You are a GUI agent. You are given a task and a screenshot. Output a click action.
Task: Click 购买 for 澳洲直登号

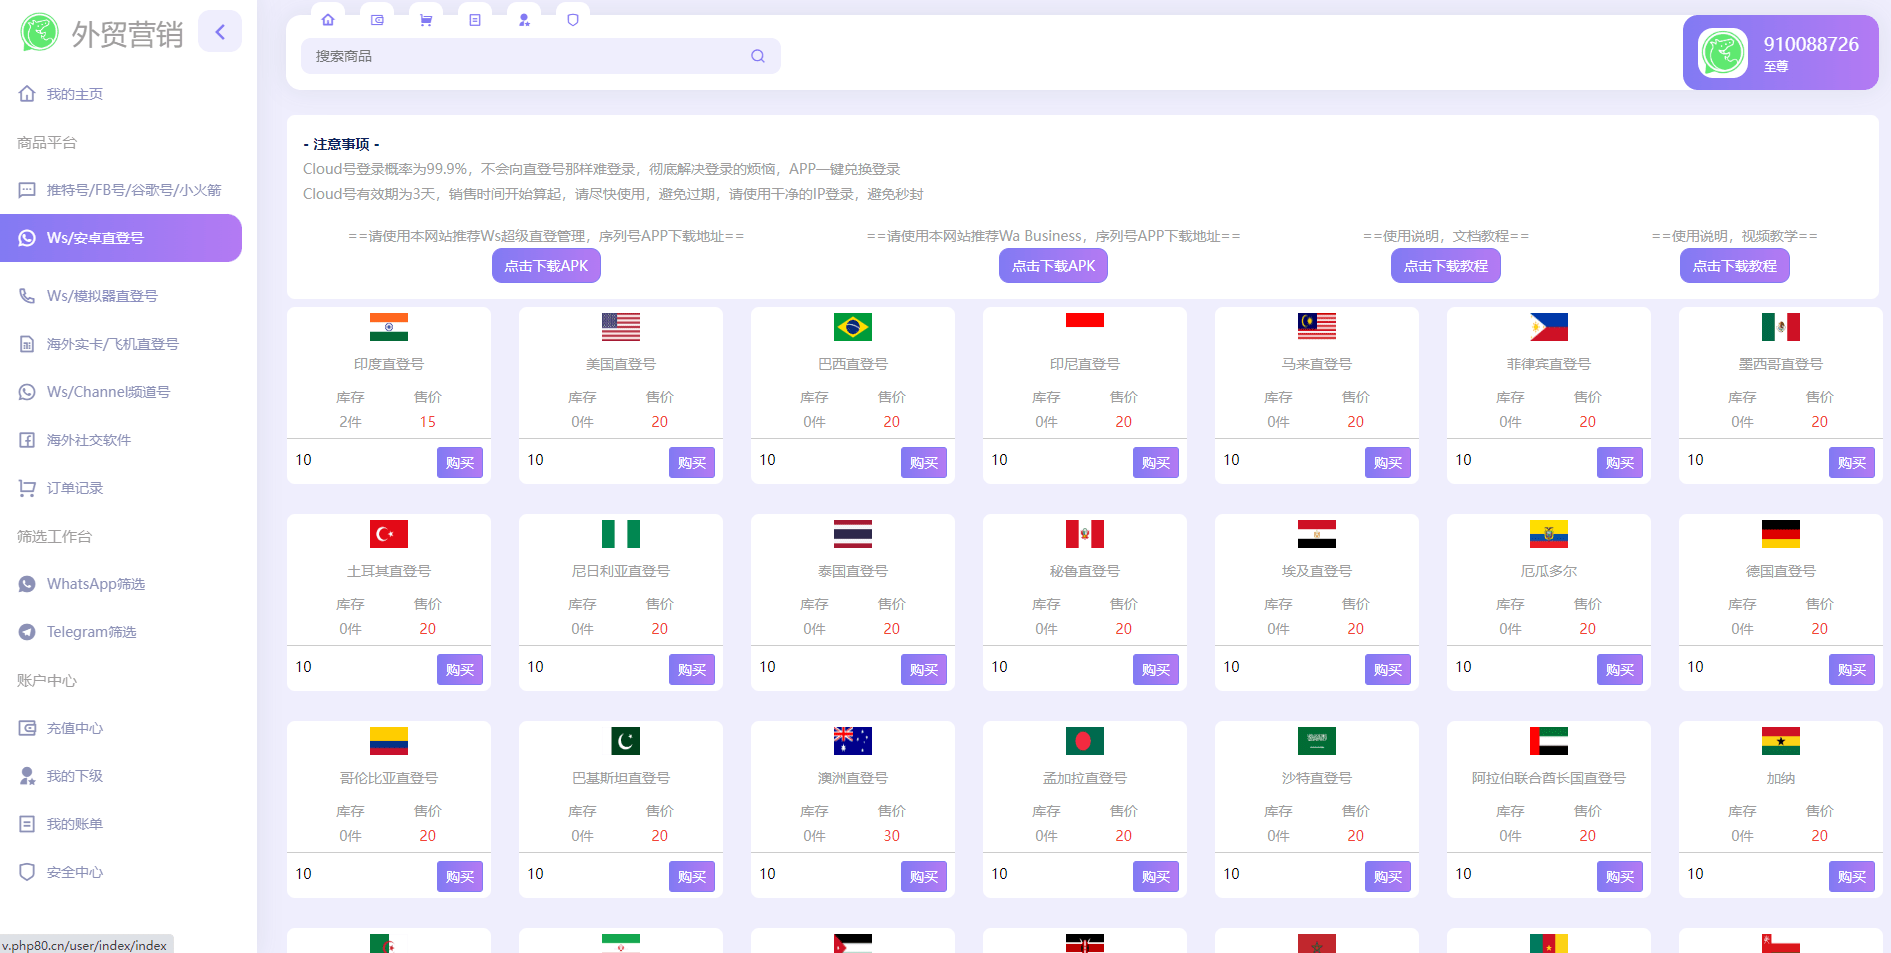point(923,877)
